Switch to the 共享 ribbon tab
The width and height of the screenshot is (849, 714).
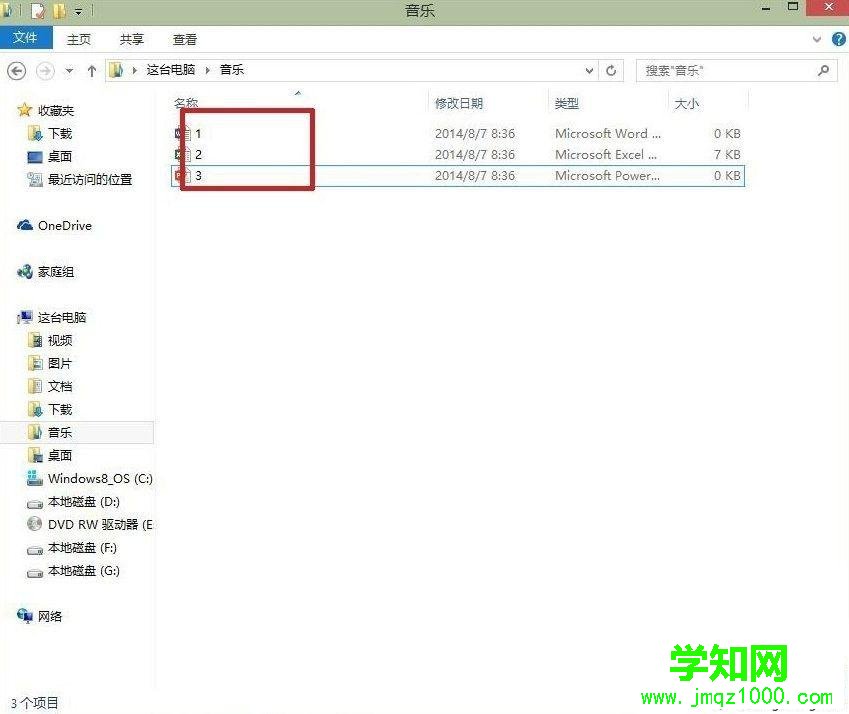(132, 40)
